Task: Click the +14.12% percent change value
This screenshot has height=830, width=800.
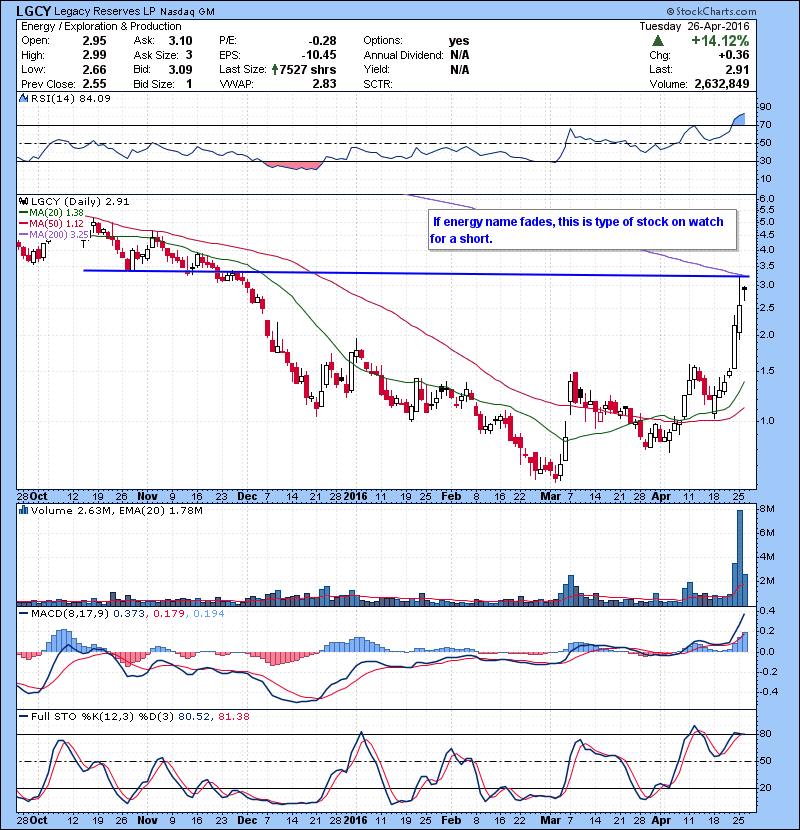Action: (720, 41)
